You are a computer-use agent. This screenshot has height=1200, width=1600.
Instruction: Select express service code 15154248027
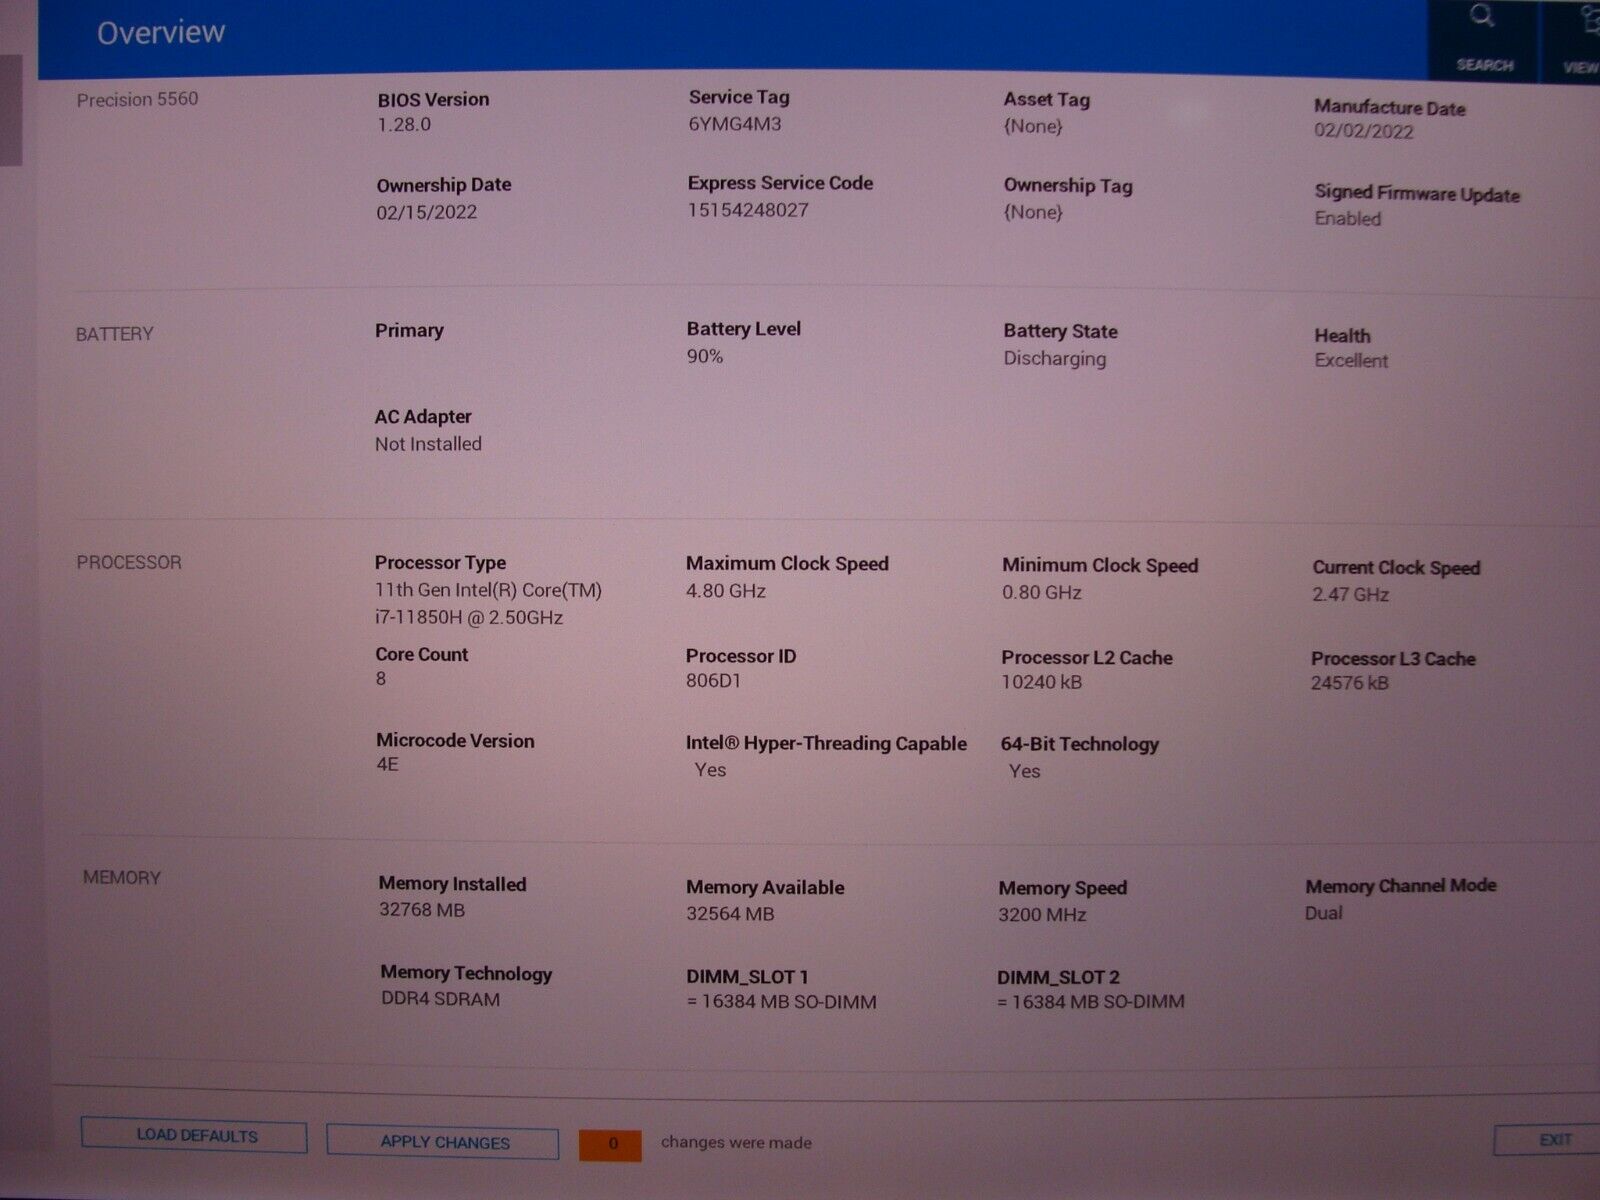point(748,210)
